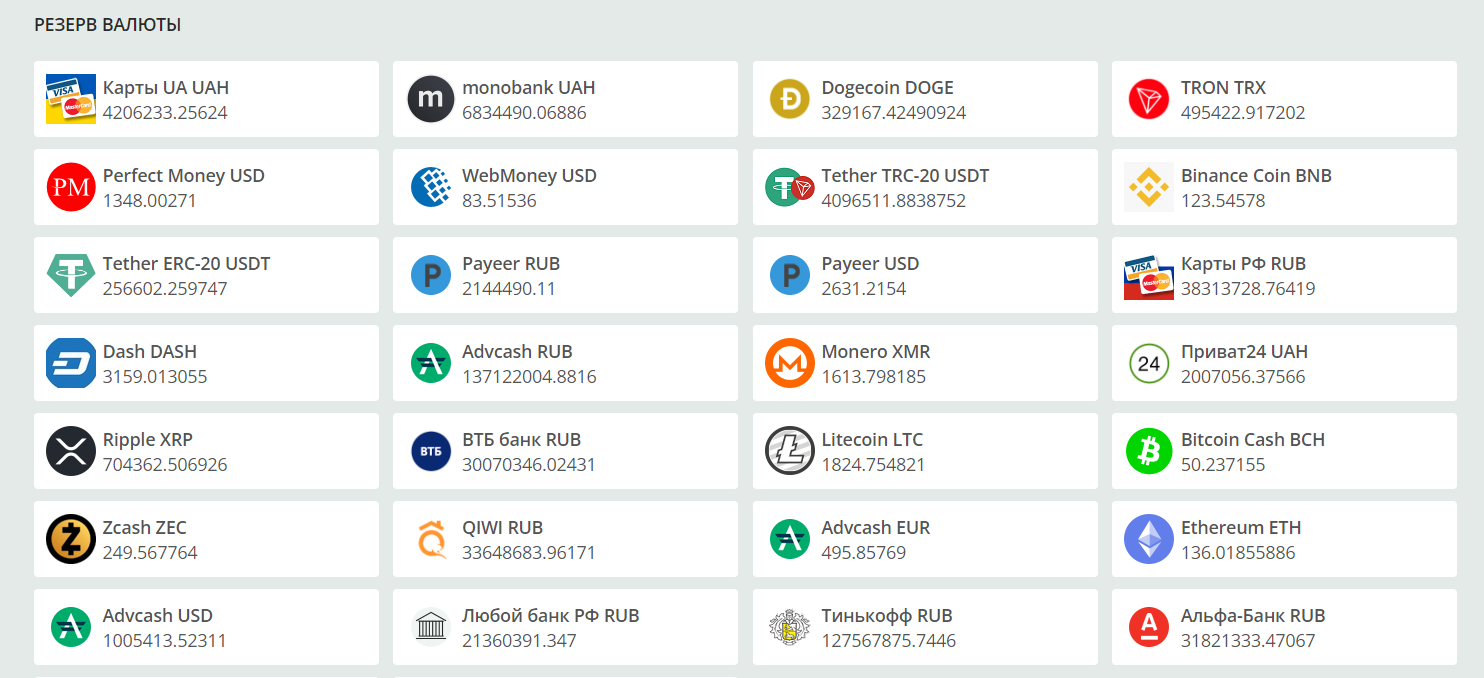Select the 'ВТБ банк RUB' label
Image resolution: width=1484 pixels, height=678 pixels.
(x=522, y=439)
